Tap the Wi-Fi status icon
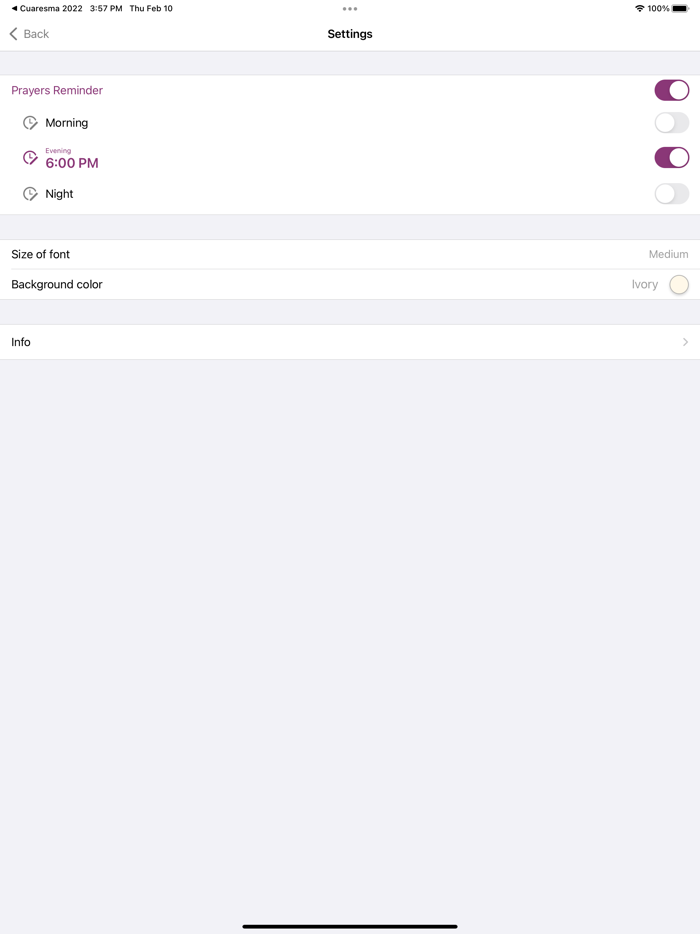The width and height of the screenshot is (700, 934). tap(639, 9)
